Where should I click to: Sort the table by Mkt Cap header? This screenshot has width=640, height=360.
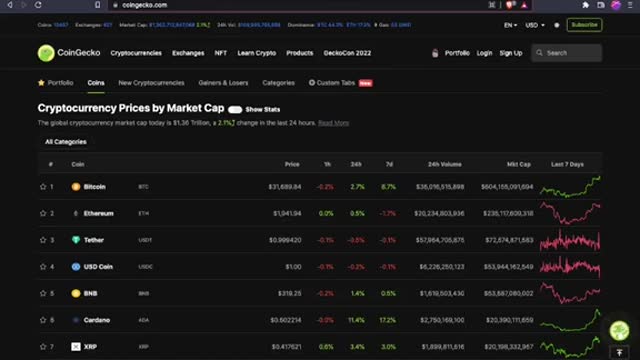point(519,164)
